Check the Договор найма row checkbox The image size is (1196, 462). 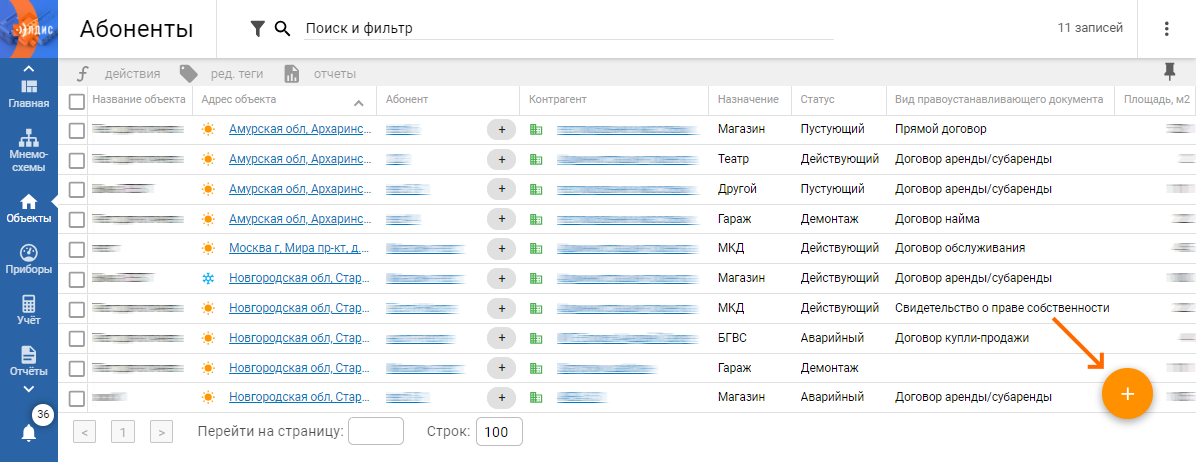pyautogui.click(x=76, y=220)
